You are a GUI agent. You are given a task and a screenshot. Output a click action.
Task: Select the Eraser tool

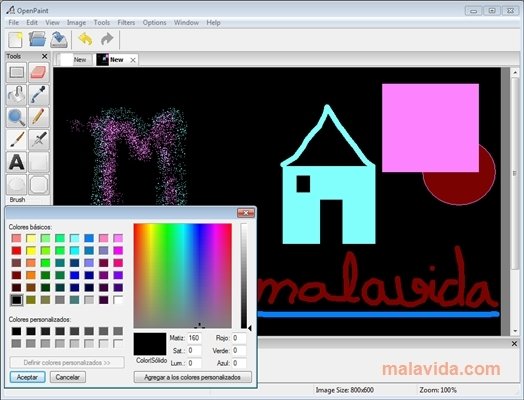click(39, 73)
